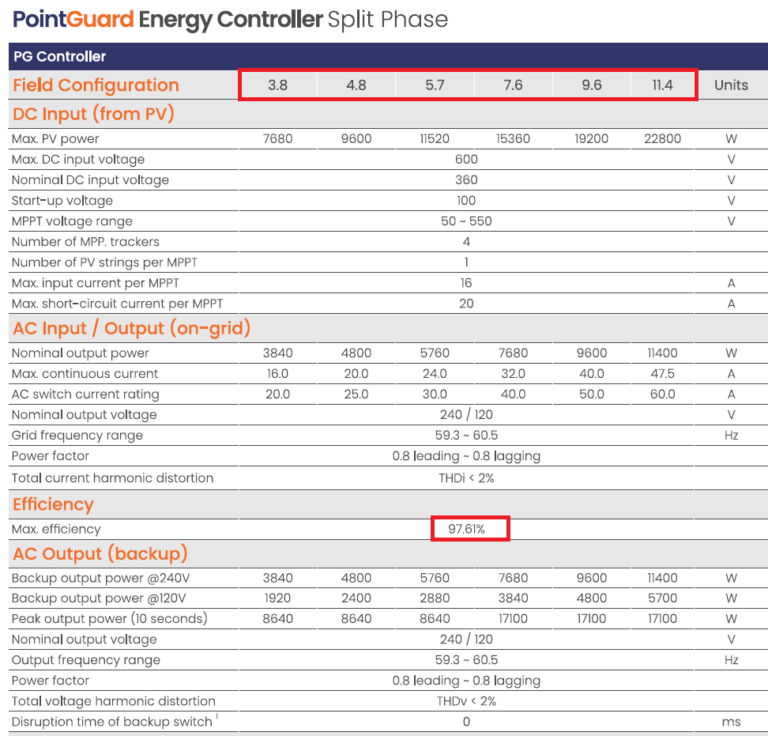Click the "THDv < 2%" value
Screen dimensions: 768x736
(x=466, y=701)
